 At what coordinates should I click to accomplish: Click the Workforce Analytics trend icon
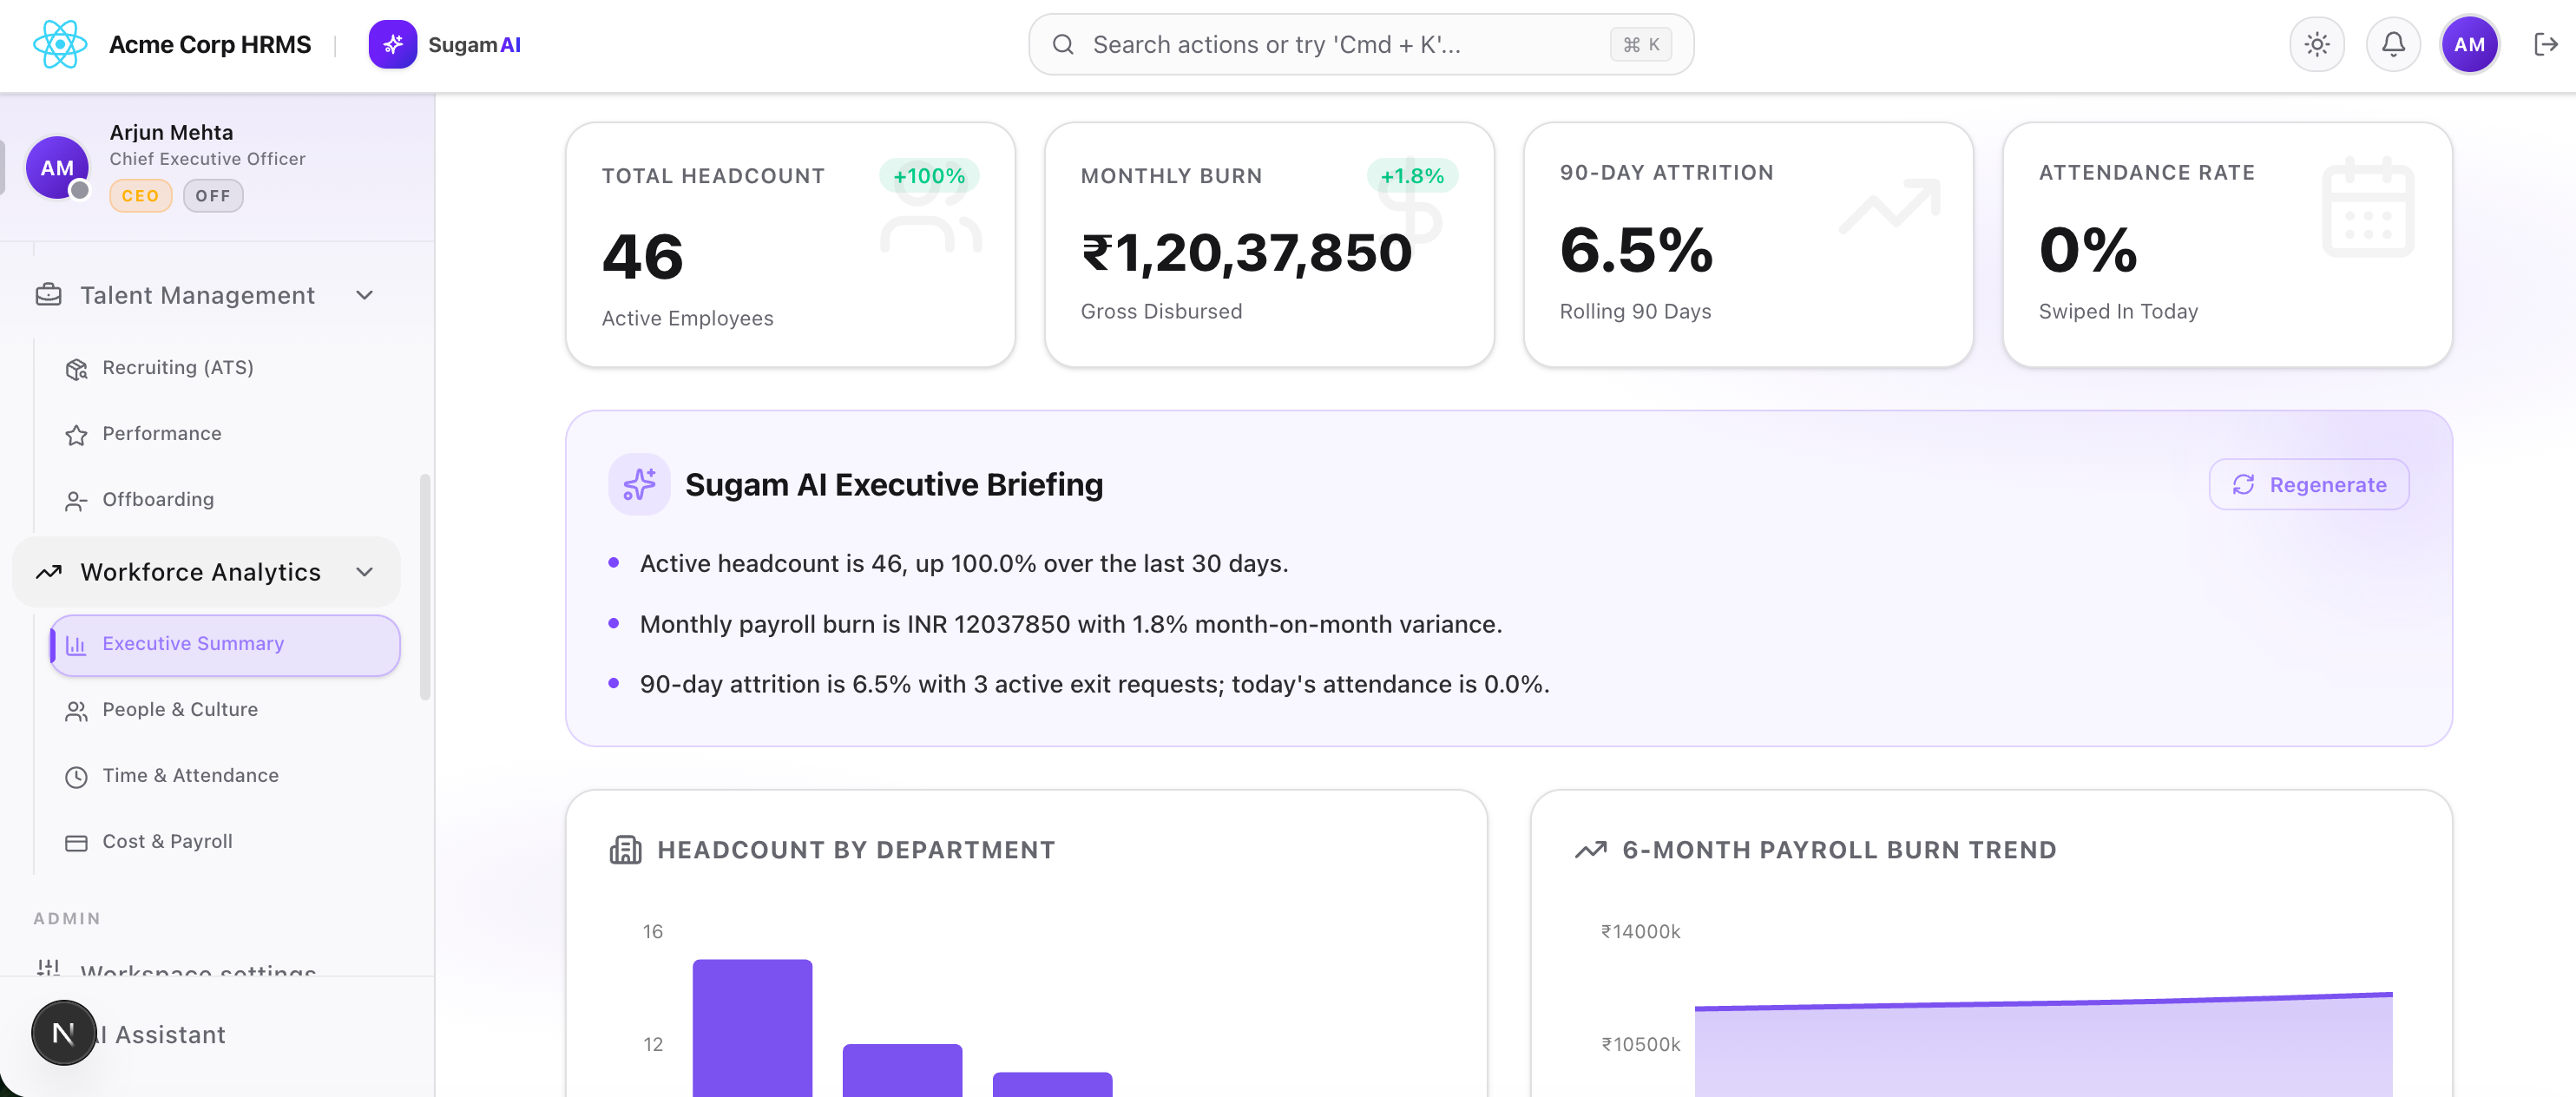[x=48, y=572]
